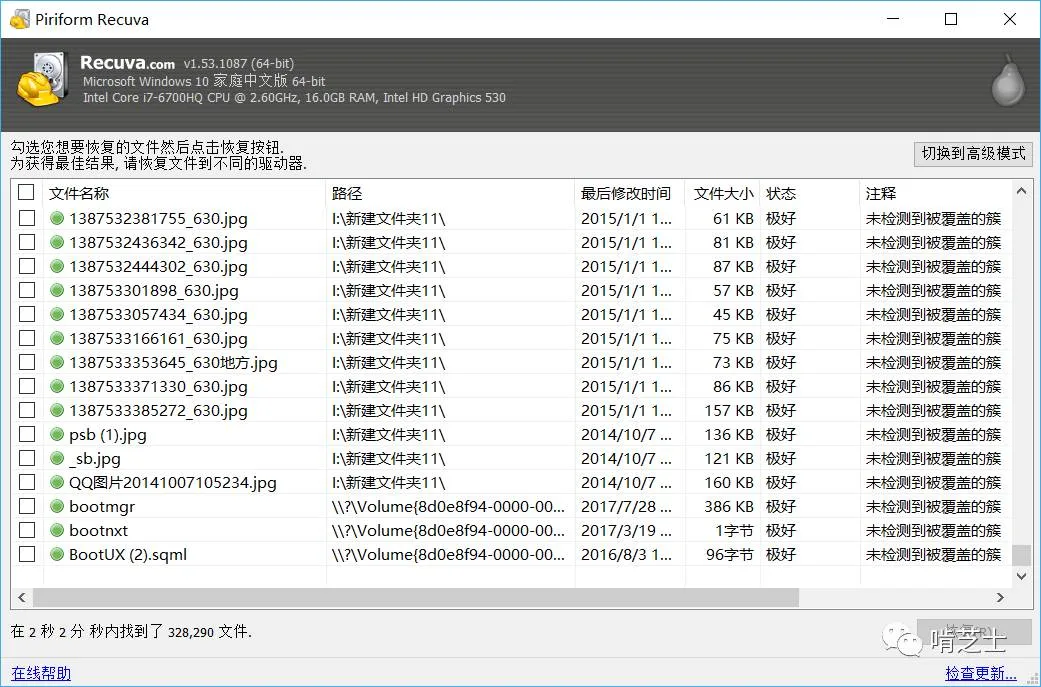
Task: Select checkbox beside 1387533371330_630.jpg
Action: [27, 386]
